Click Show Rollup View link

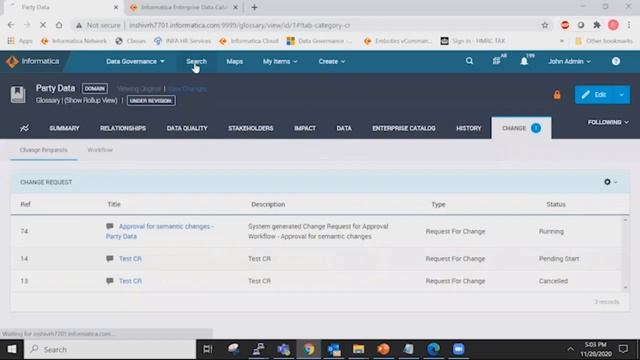pyautogui.click(x=91, y=100)
